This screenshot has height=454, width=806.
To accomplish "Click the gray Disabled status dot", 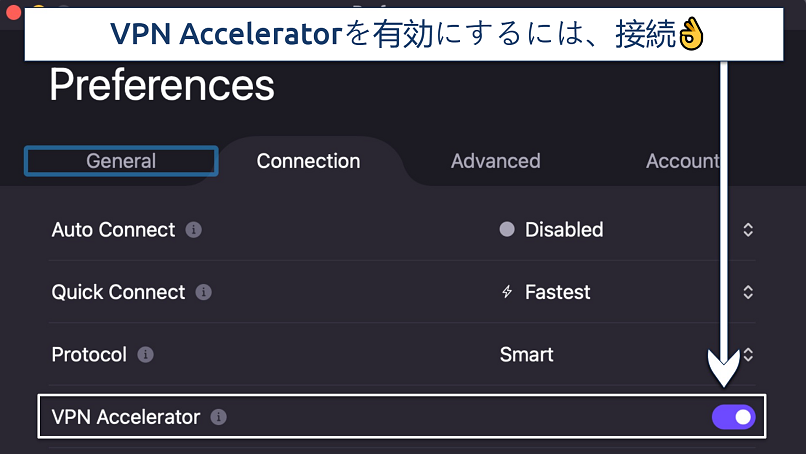I will coord(507,230).
